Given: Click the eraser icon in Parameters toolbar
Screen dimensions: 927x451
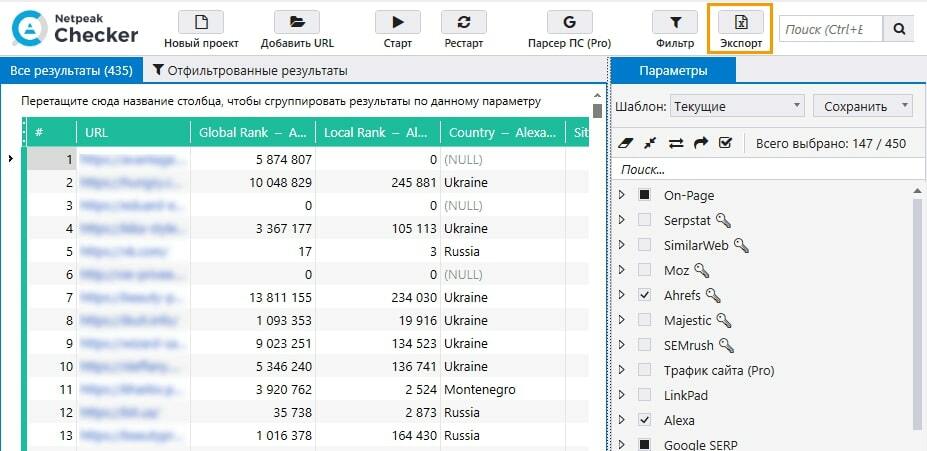Looking at the screenshot, I should click(626, 144).
